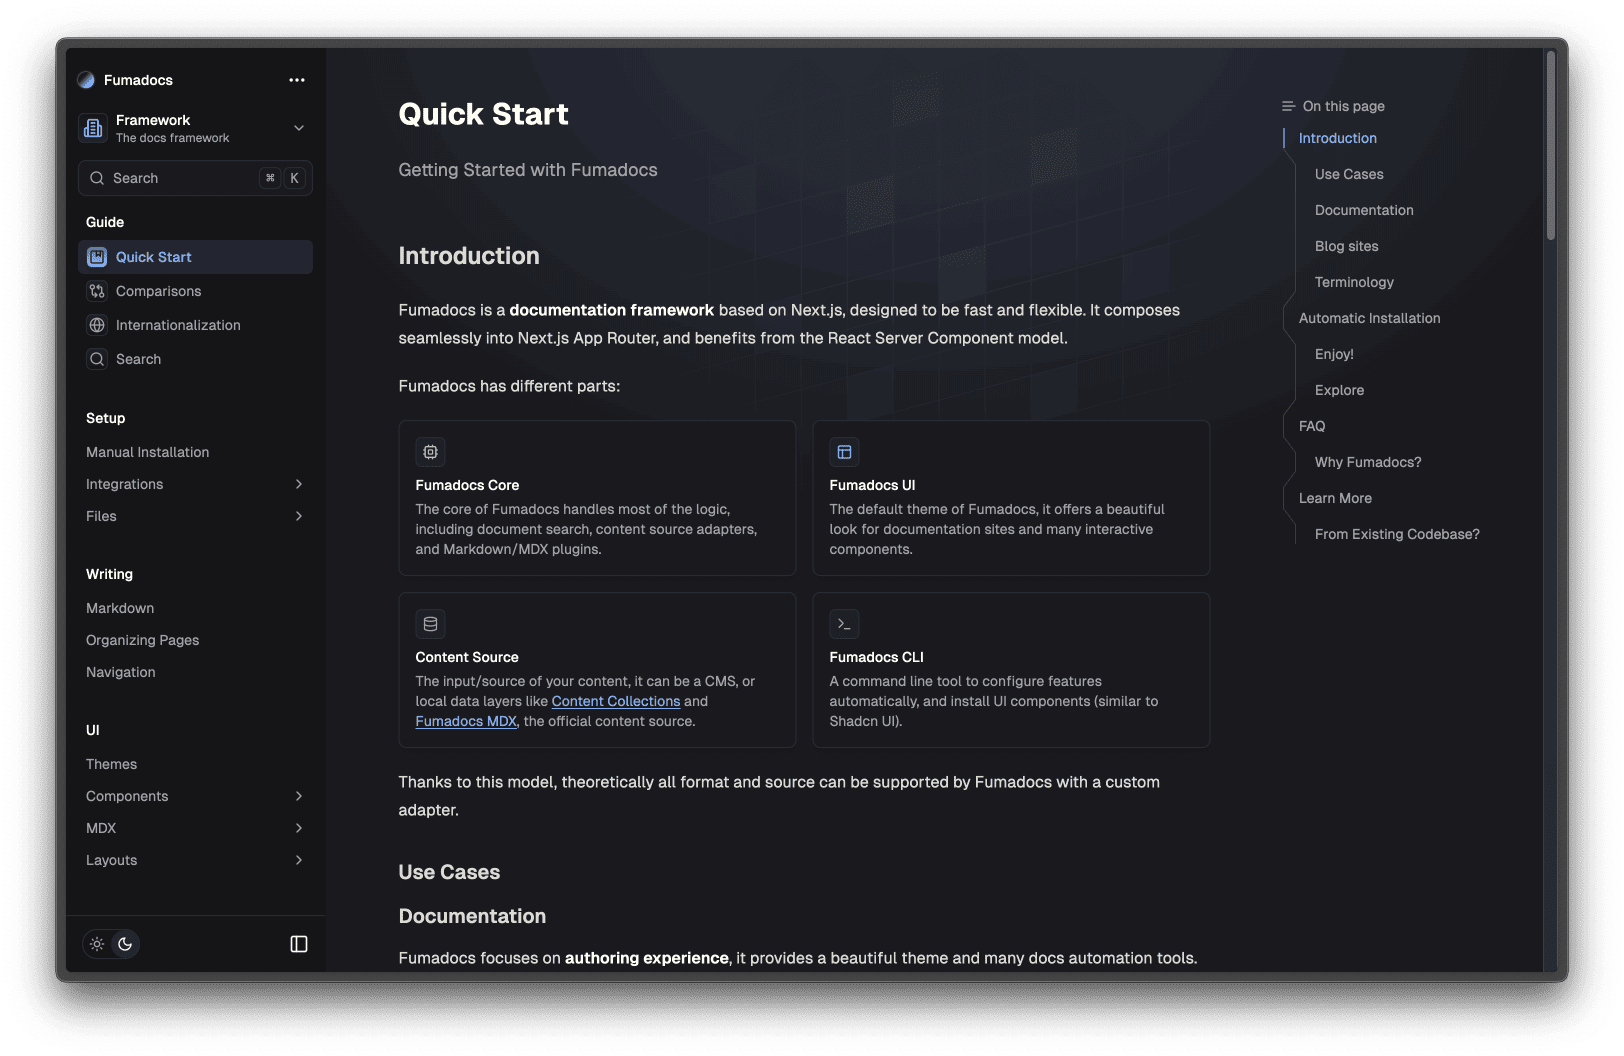Image resolution: width=1624 pixels, height=1056 pixels.
Task: Expand the Integrations section chevron
Action: [299, 484]
